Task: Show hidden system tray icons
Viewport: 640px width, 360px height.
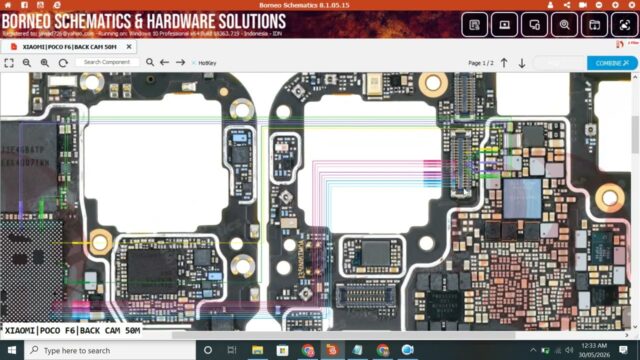Action: pyautogui.click(x=533, y=350)
